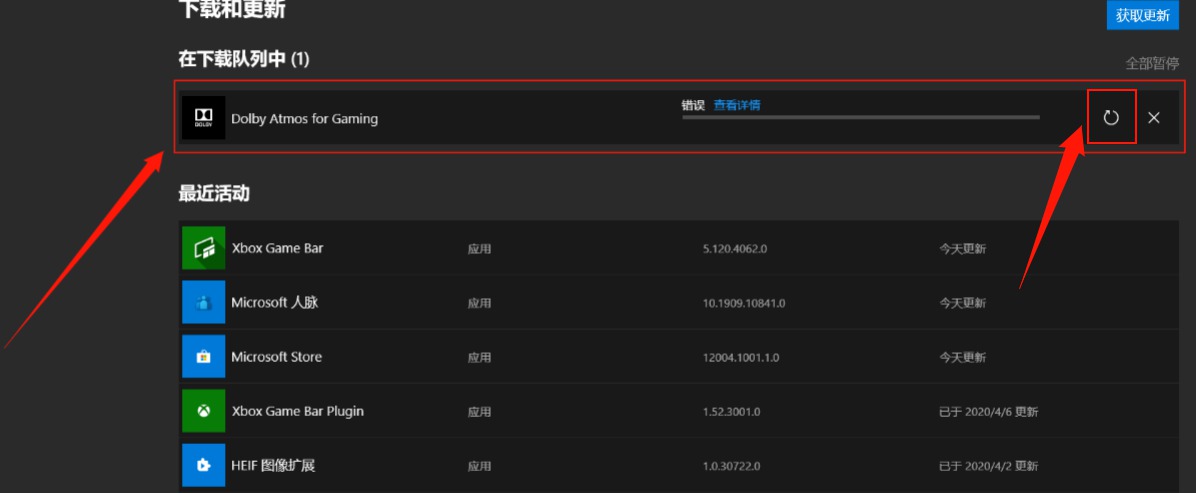Click the HEIF 图像扩展 app icon
Image resolution: width=1196 pixels, height=493 pixels.
pos(204,465)
